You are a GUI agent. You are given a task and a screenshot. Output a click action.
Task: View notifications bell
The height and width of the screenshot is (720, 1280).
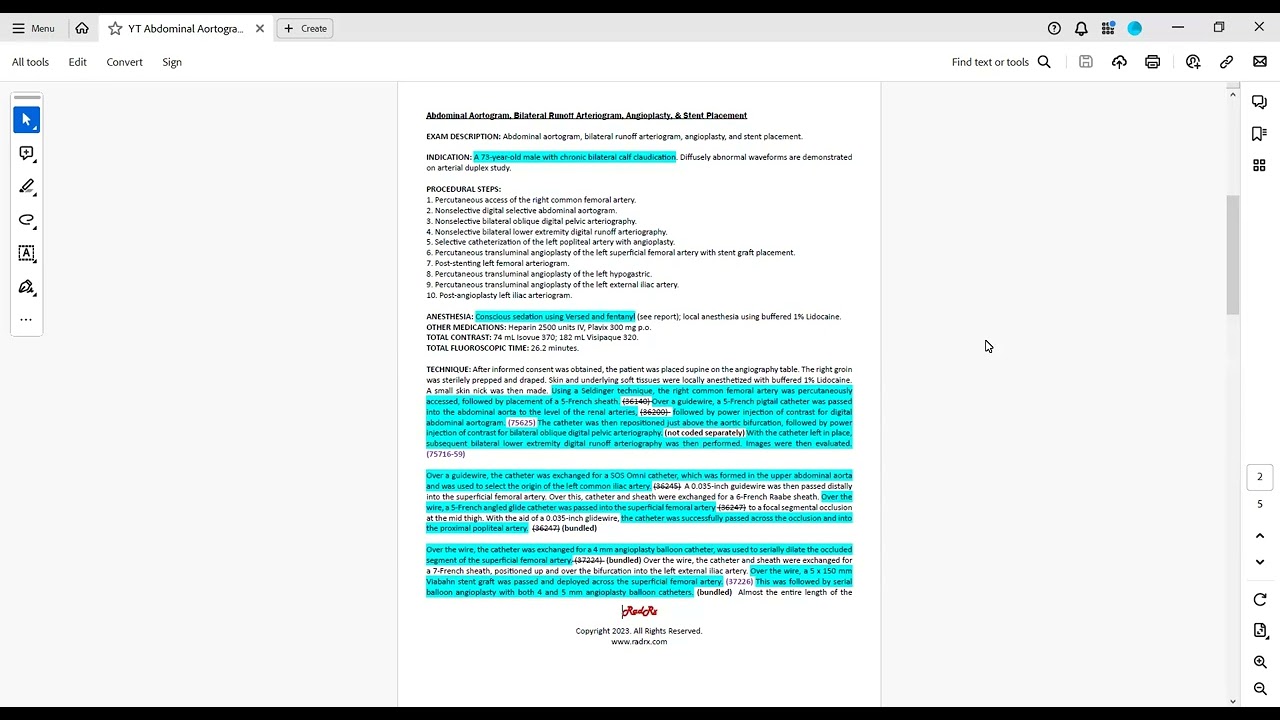tap(1081, 28)
